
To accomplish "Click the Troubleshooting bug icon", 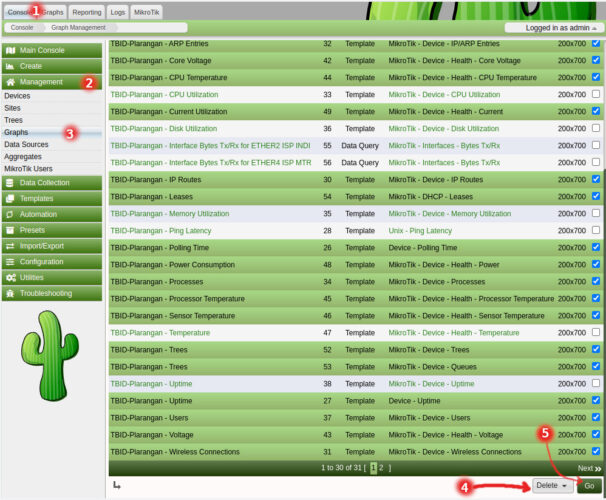I will tap(11, 293).
